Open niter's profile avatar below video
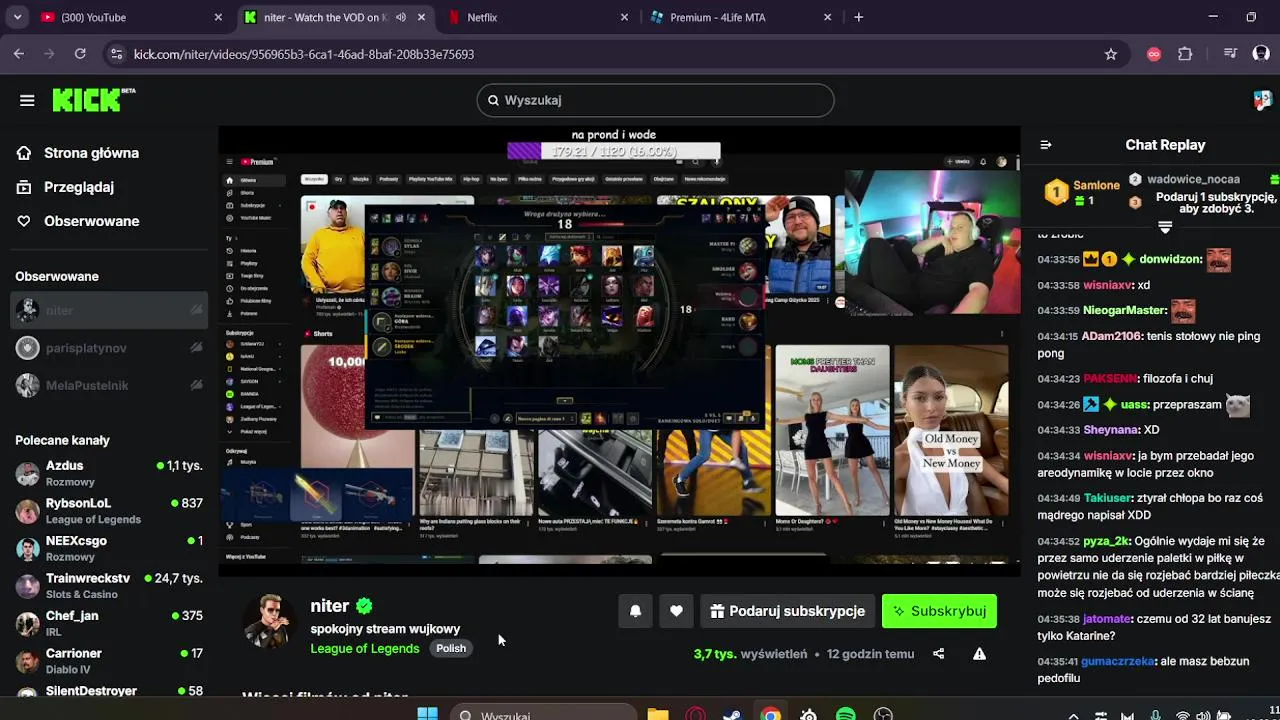Image resolution: width=1280 pixels, height=720 pixels. [268, 622]
